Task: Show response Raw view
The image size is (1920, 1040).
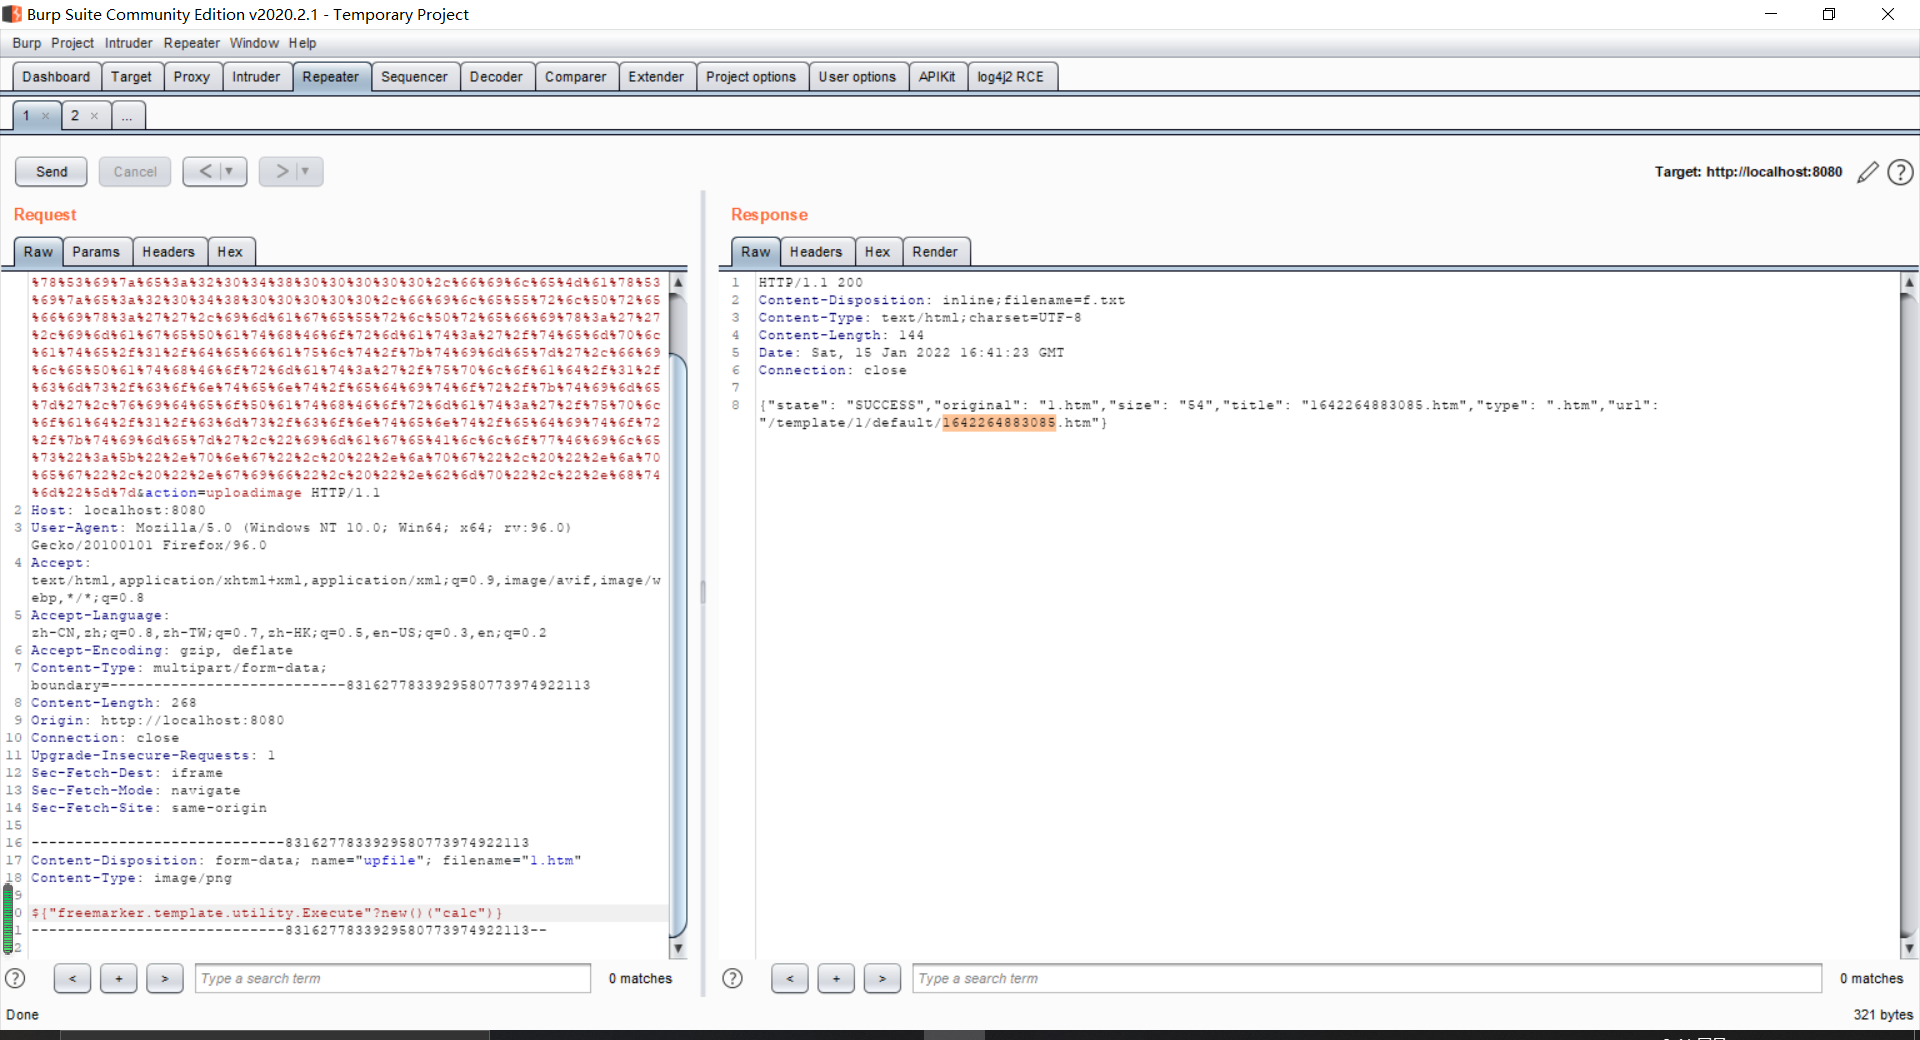Action: coord(756,252)
